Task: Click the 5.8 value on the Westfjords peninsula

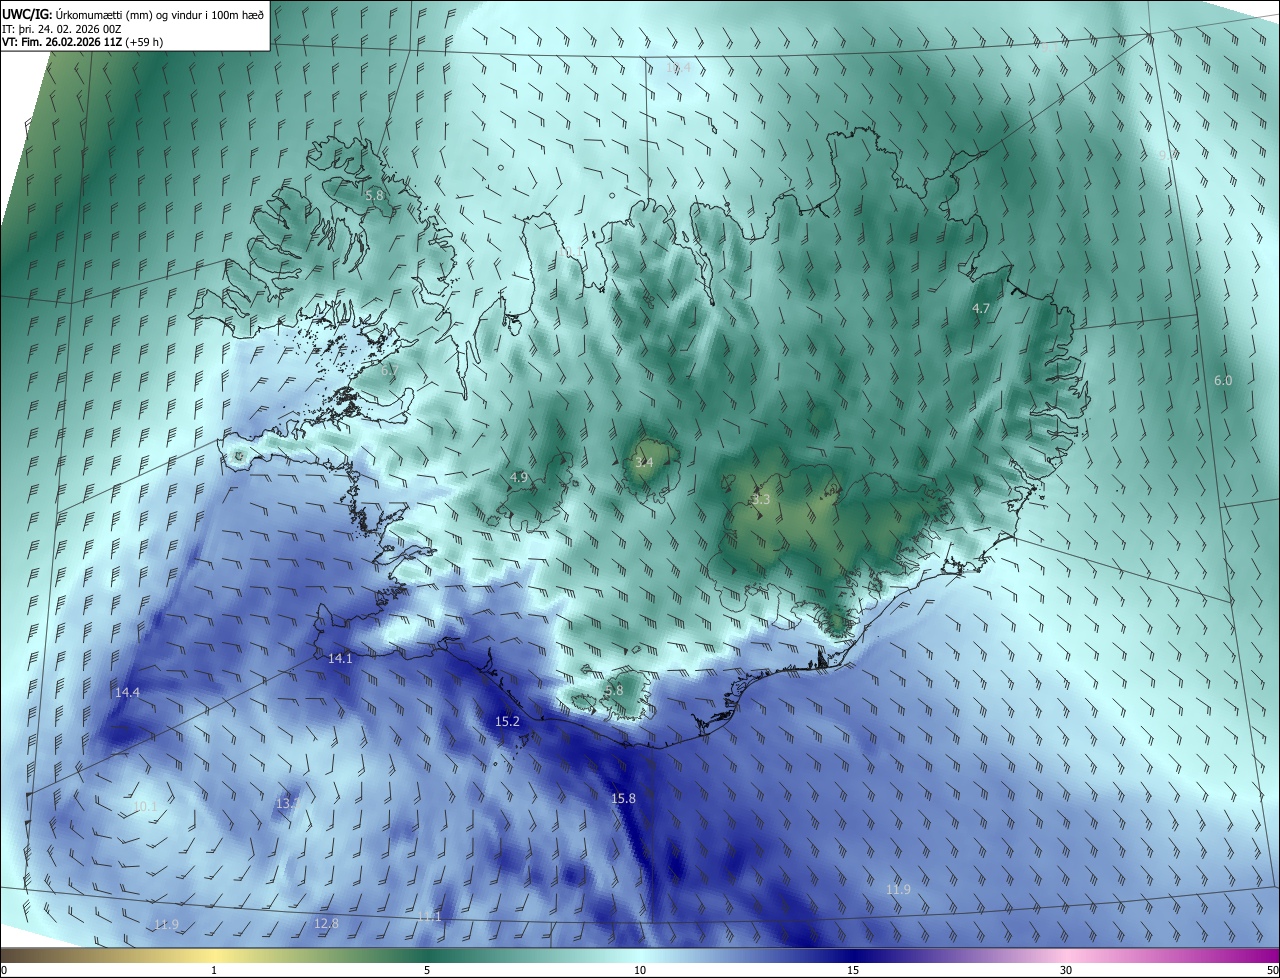Action: (x=374, y=196)
